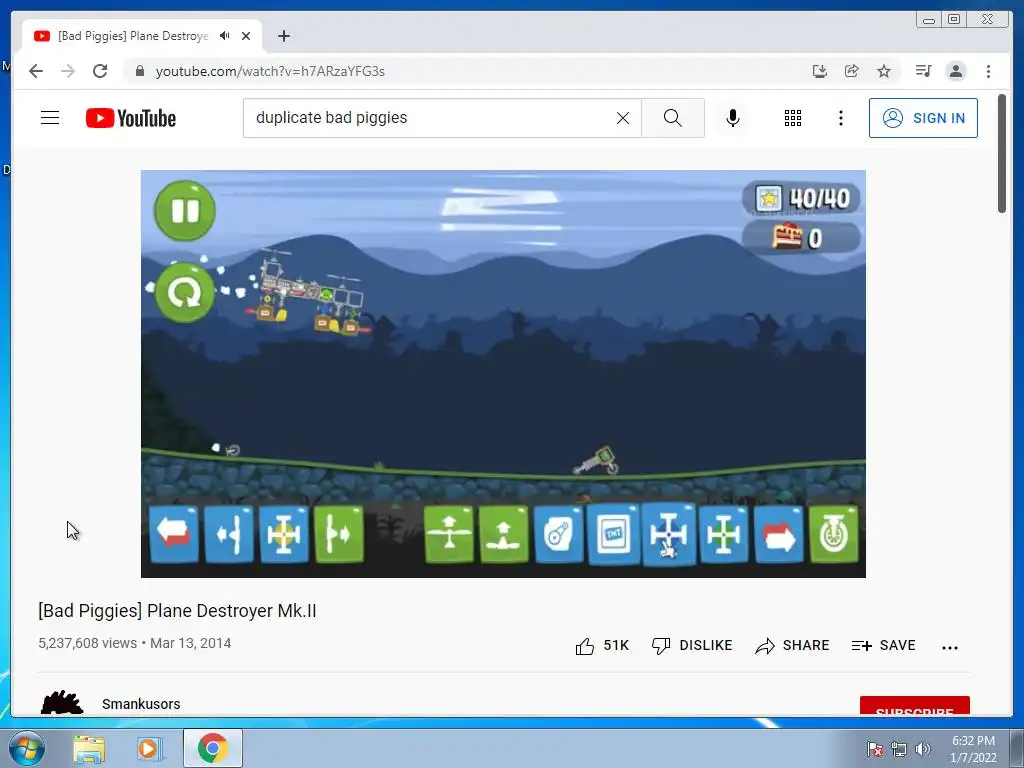Open Windows Media Player from taskbar
The height and width of the screenshot is (768, 1024).
pos(149,748)
